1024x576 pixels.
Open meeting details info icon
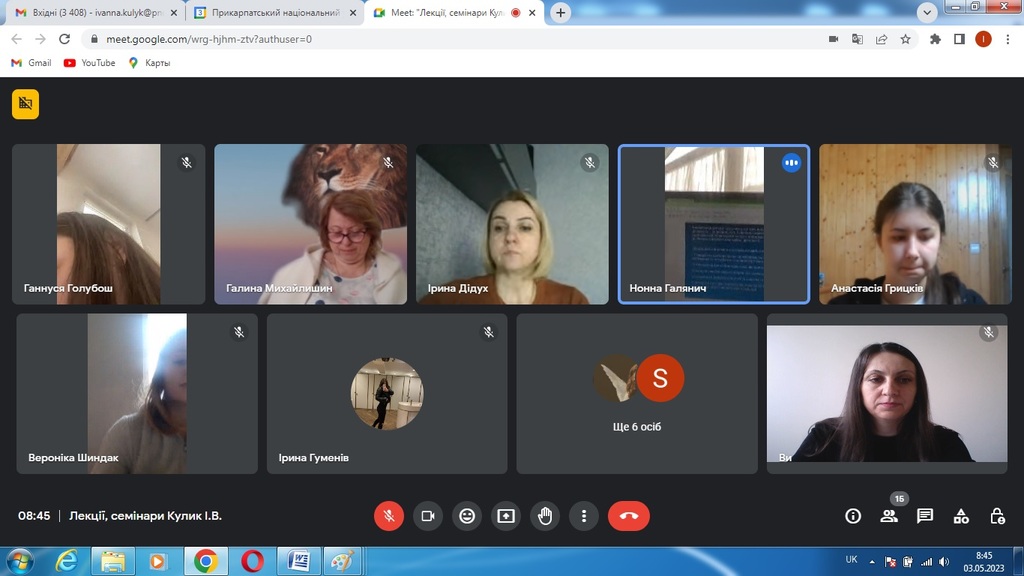(x=853, y=516)
